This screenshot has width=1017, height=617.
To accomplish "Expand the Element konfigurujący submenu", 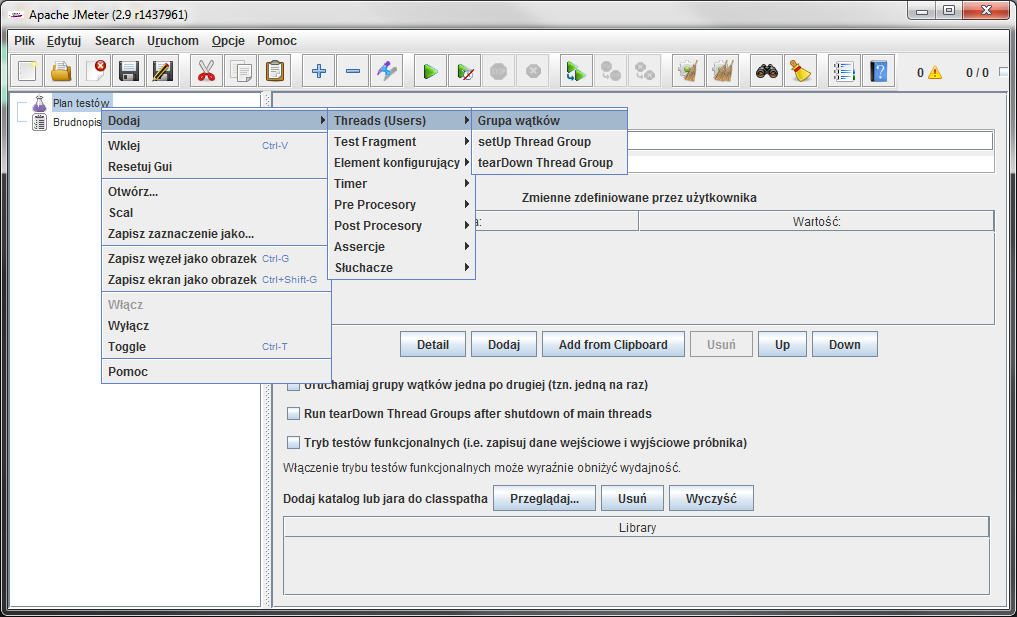I will [401, 163].
